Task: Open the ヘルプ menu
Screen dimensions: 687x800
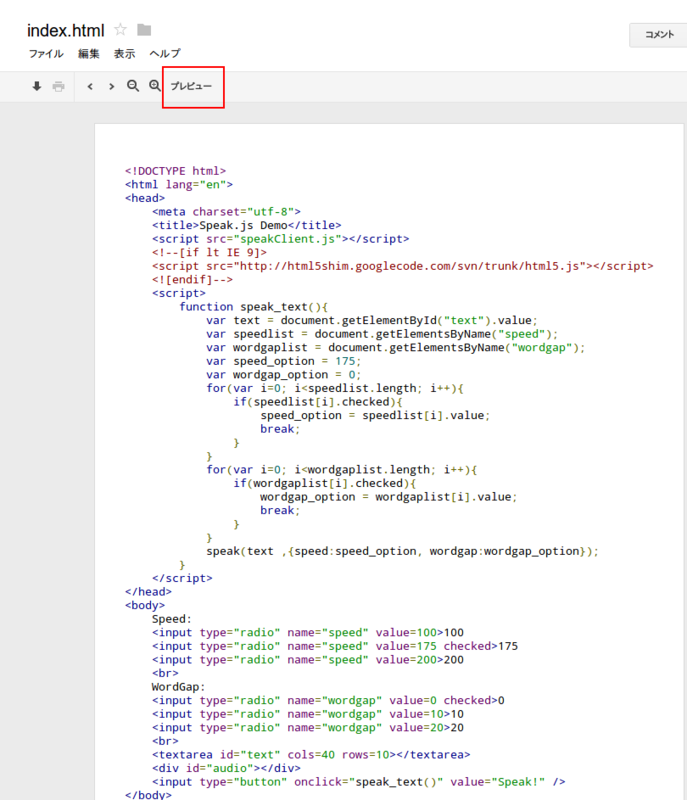Action: (x=165, y=54)
